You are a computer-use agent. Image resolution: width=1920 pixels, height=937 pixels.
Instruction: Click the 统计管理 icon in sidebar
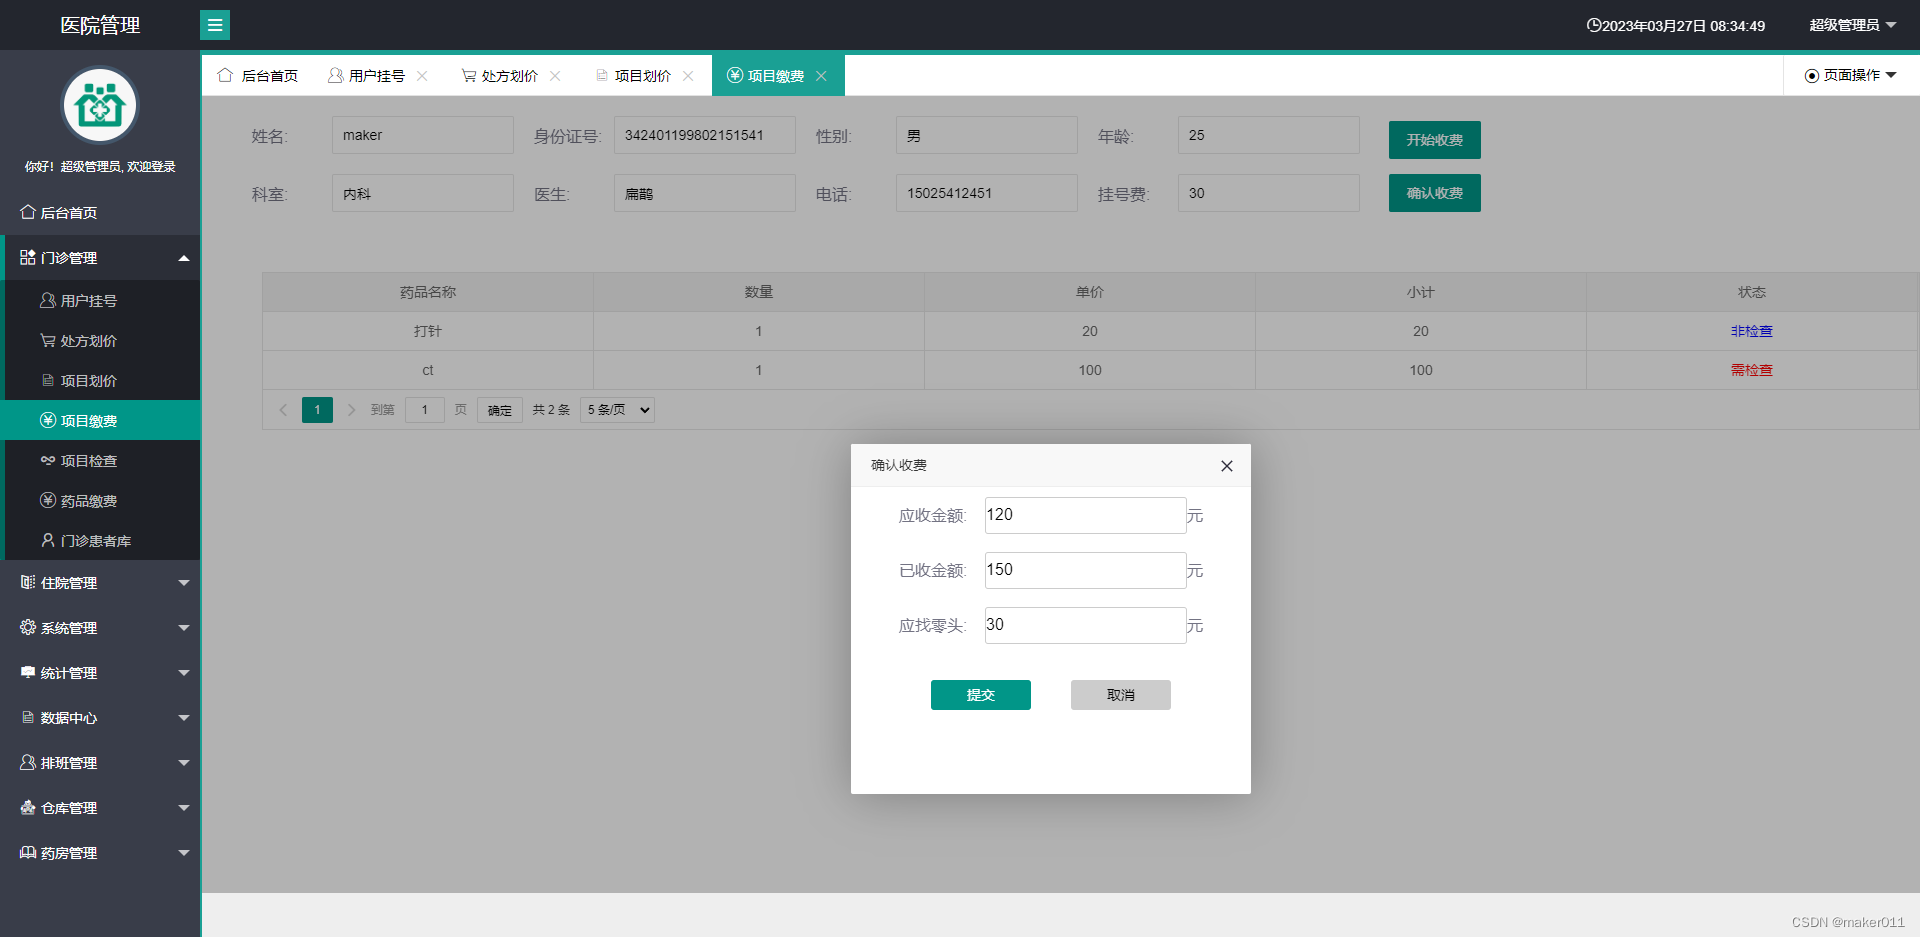tap(28, 672)
